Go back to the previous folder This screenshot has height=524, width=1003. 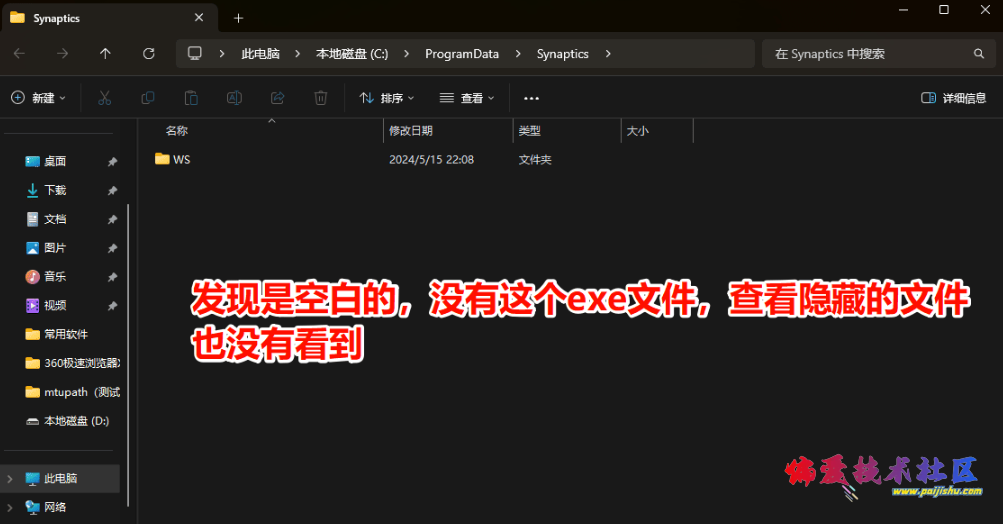point(19,54)
